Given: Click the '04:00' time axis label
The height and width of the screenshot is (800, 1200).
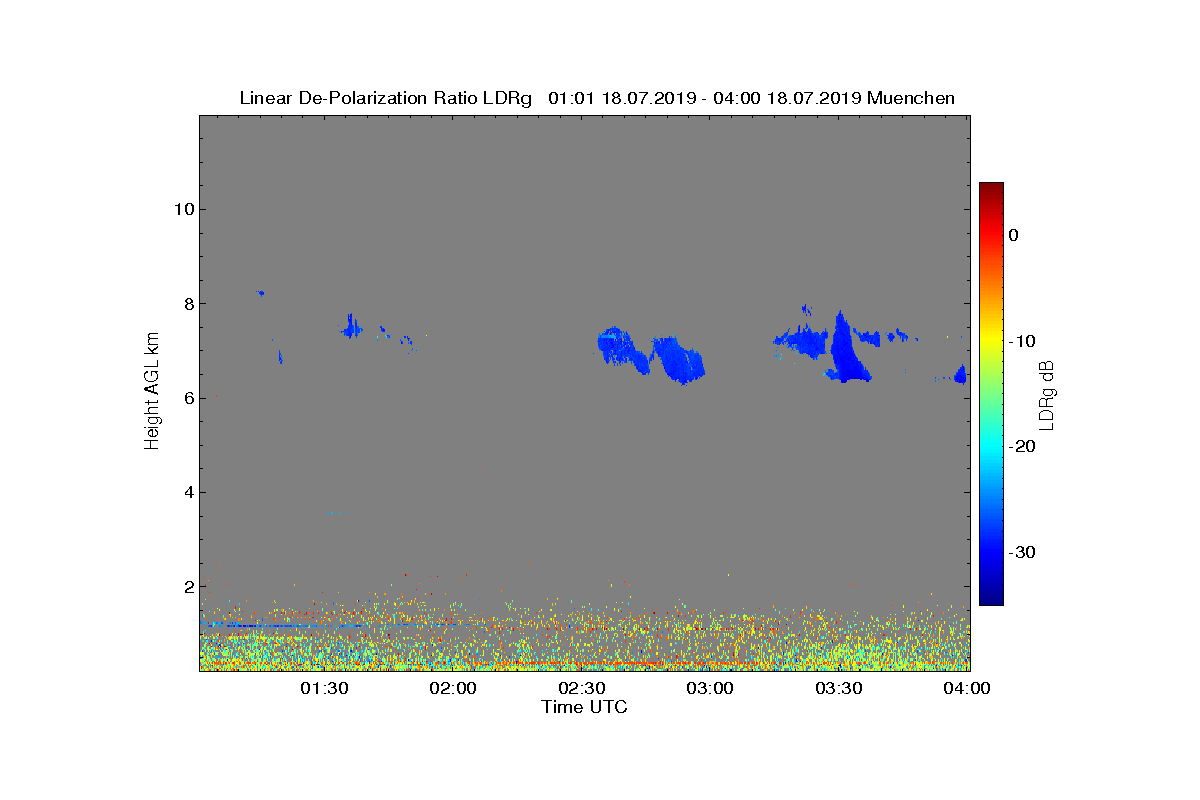Looking at the screenshot, I should (968, 688).
